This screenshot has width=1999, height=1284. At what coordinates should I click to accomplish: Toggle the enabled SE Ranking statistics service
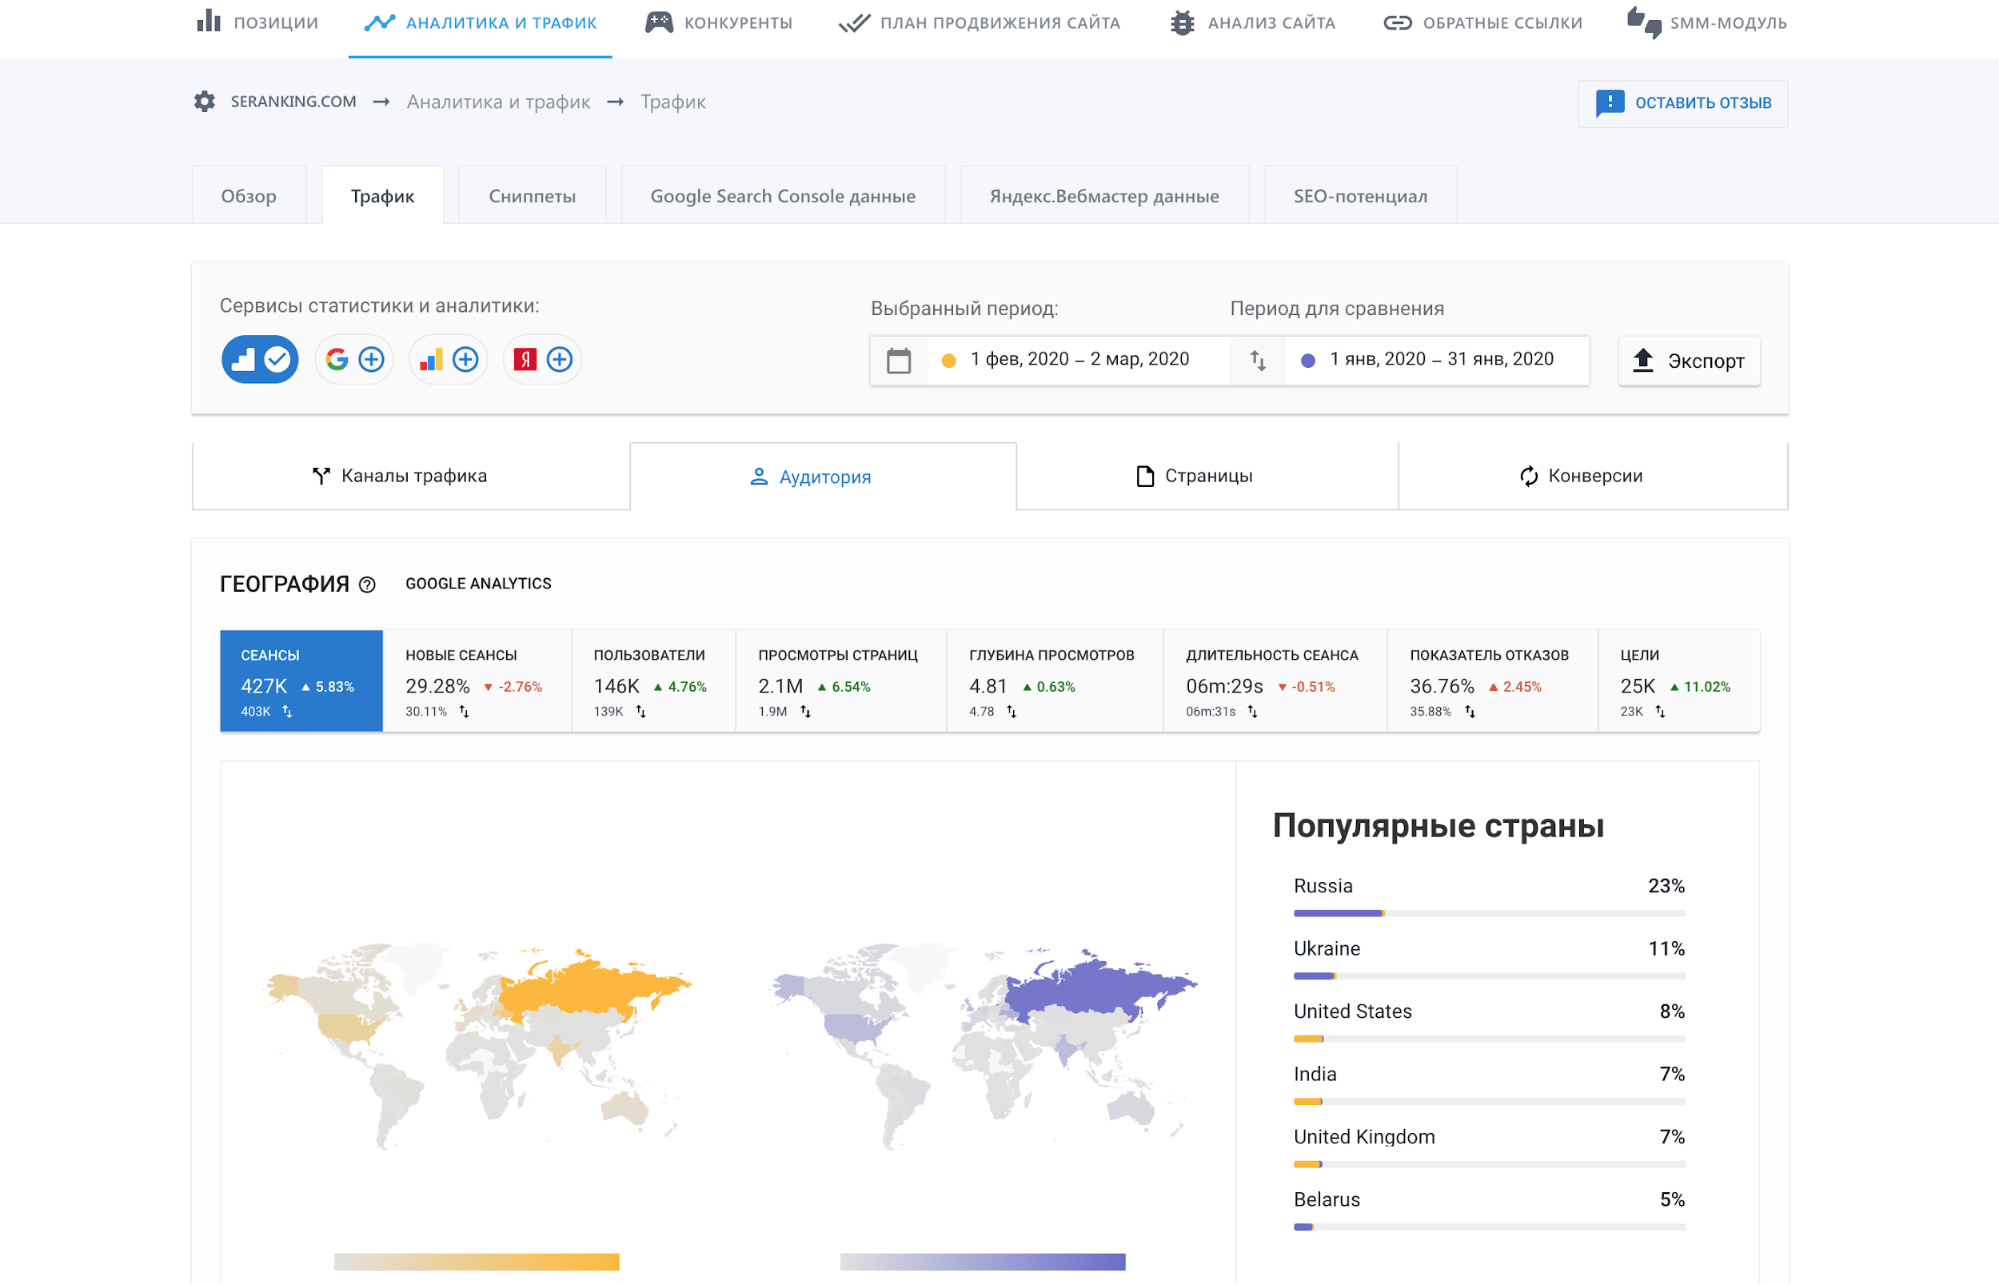[x=260, y=359]
